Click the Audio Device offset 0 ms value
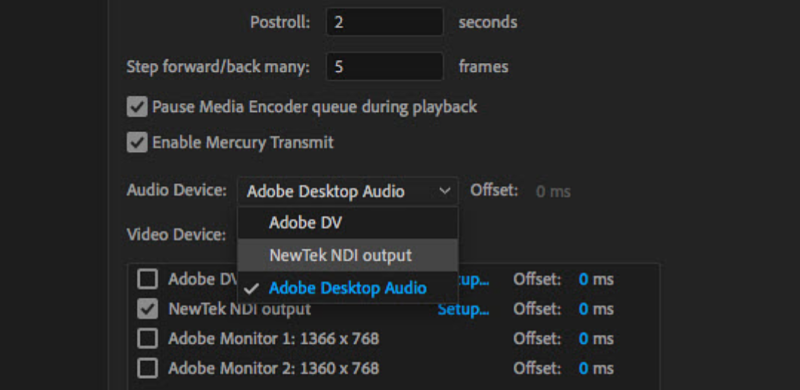The width and height of the screenshot is (800, 390). (554, 192)
